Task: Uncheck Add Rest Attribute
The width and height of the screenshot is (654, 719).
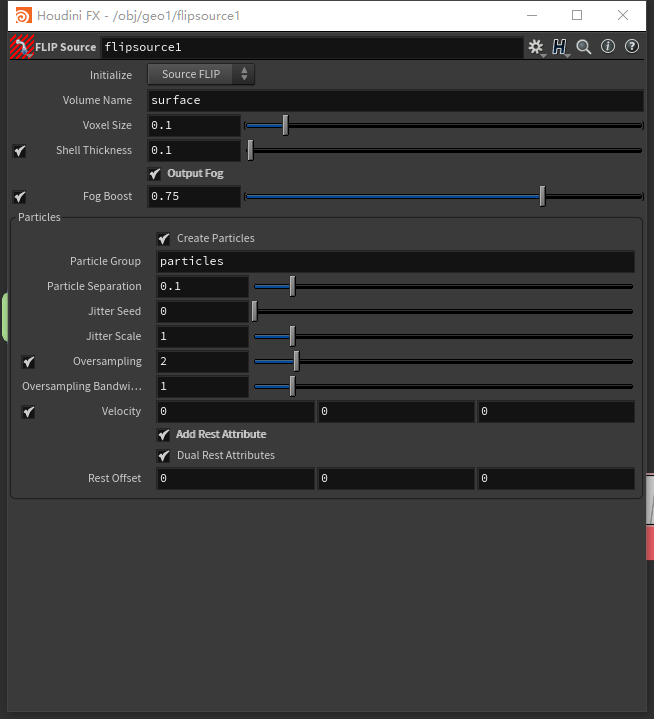Action: coord(164,435)
